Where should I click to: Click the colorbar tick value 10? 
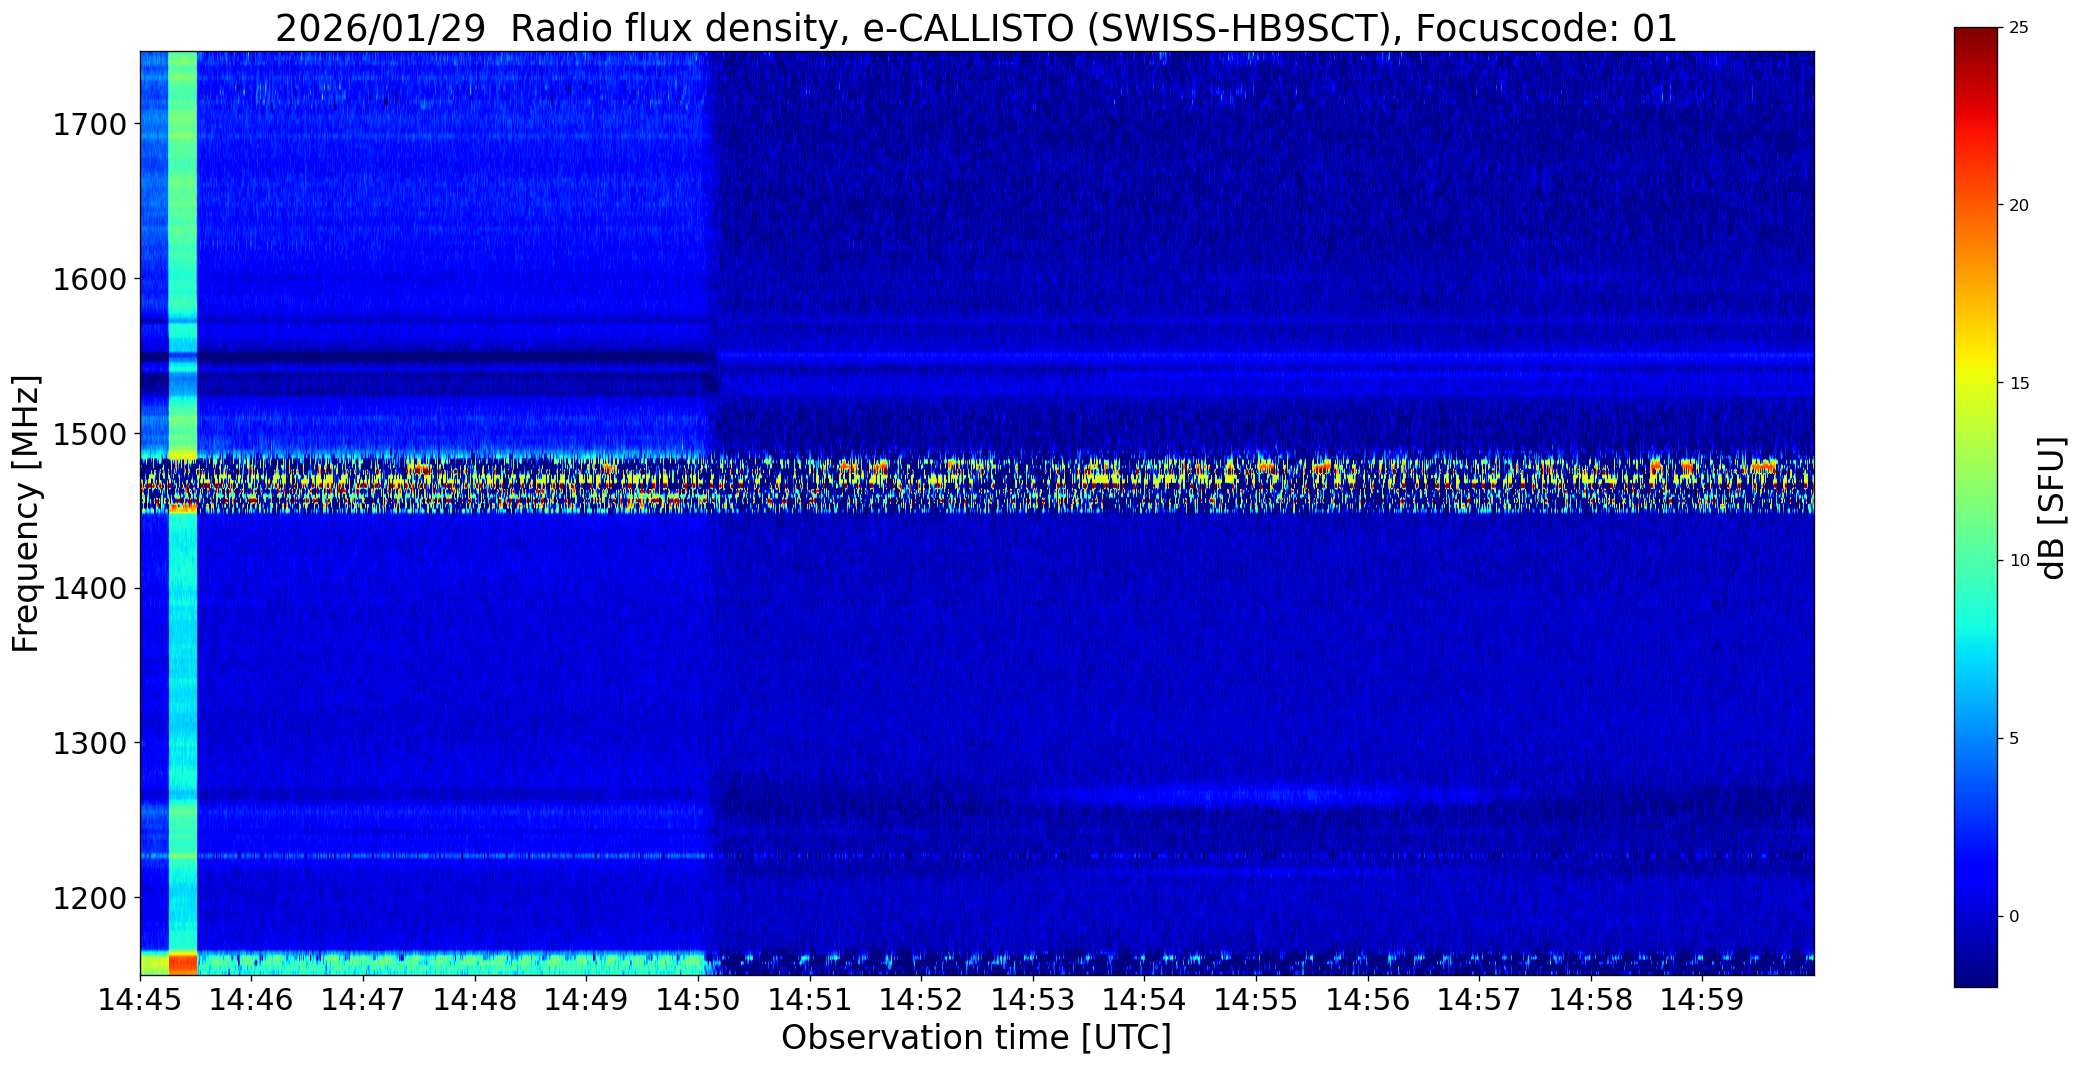2019,560
